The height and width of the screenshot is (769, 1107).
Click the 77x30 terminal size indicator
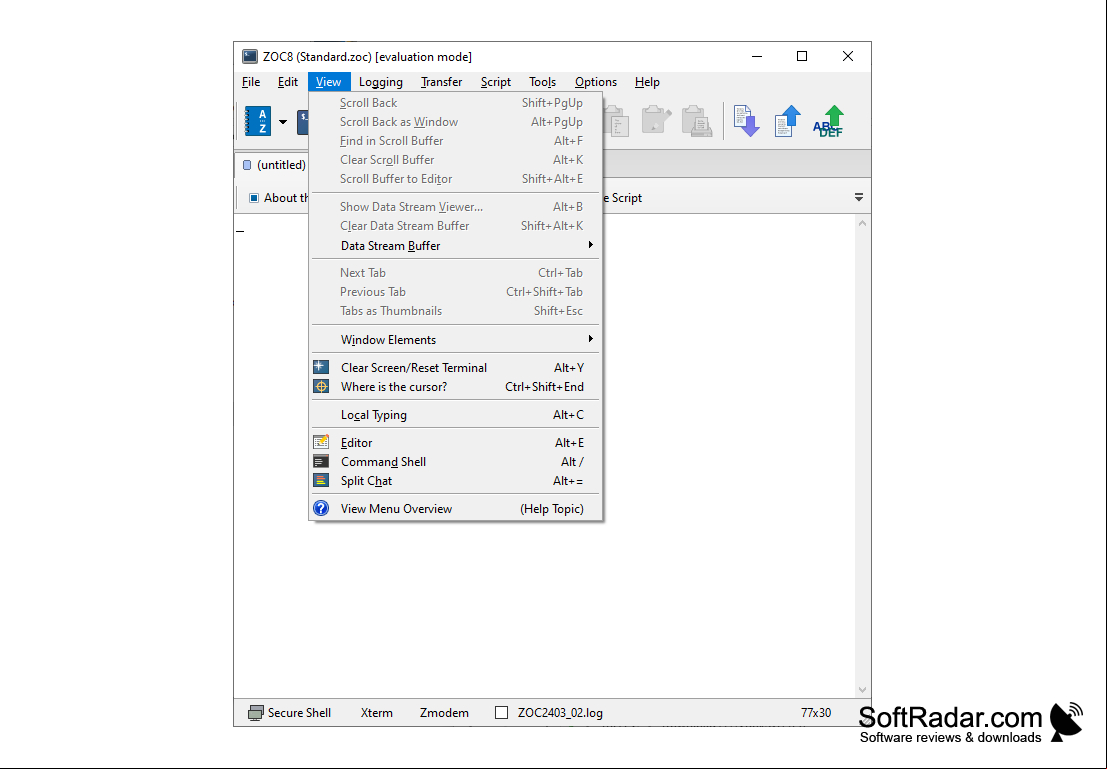click(x=815, y=713)
